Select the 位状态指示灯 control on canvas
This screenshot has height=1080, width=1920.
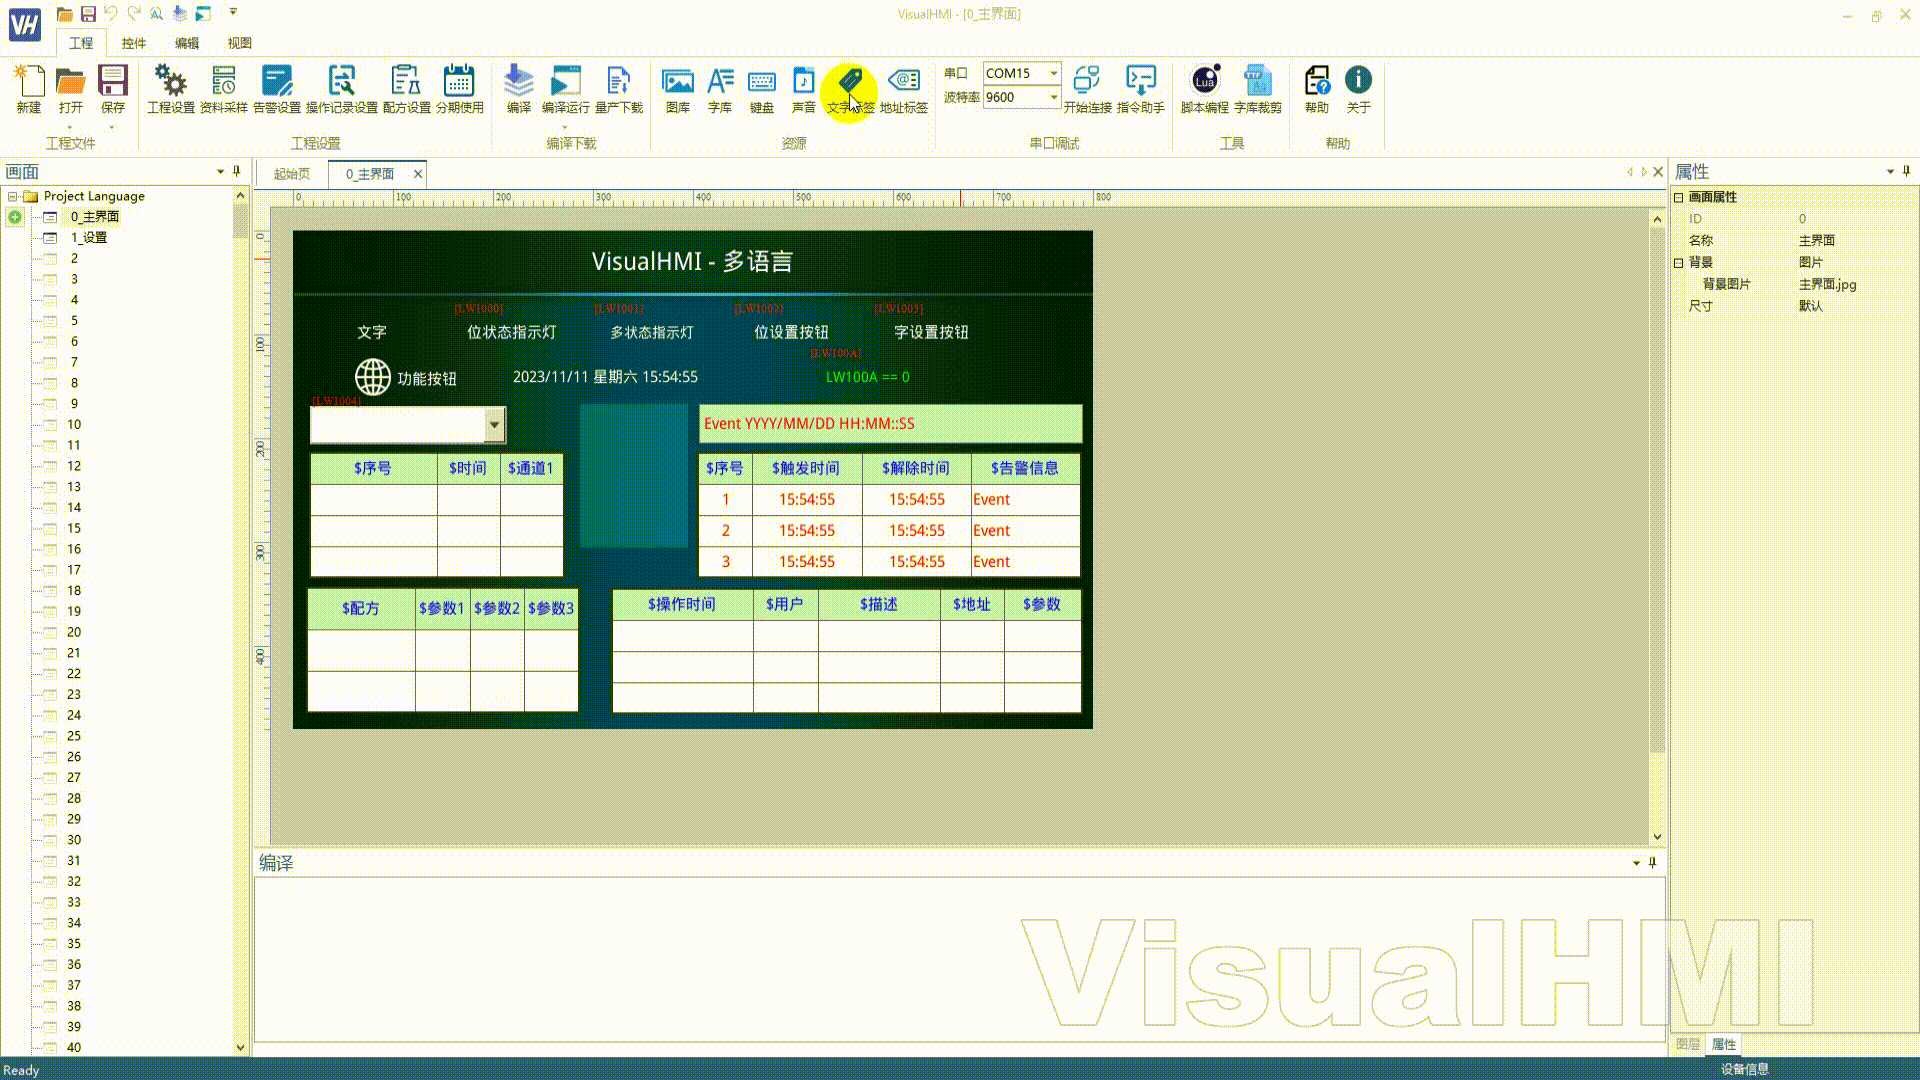511,332
